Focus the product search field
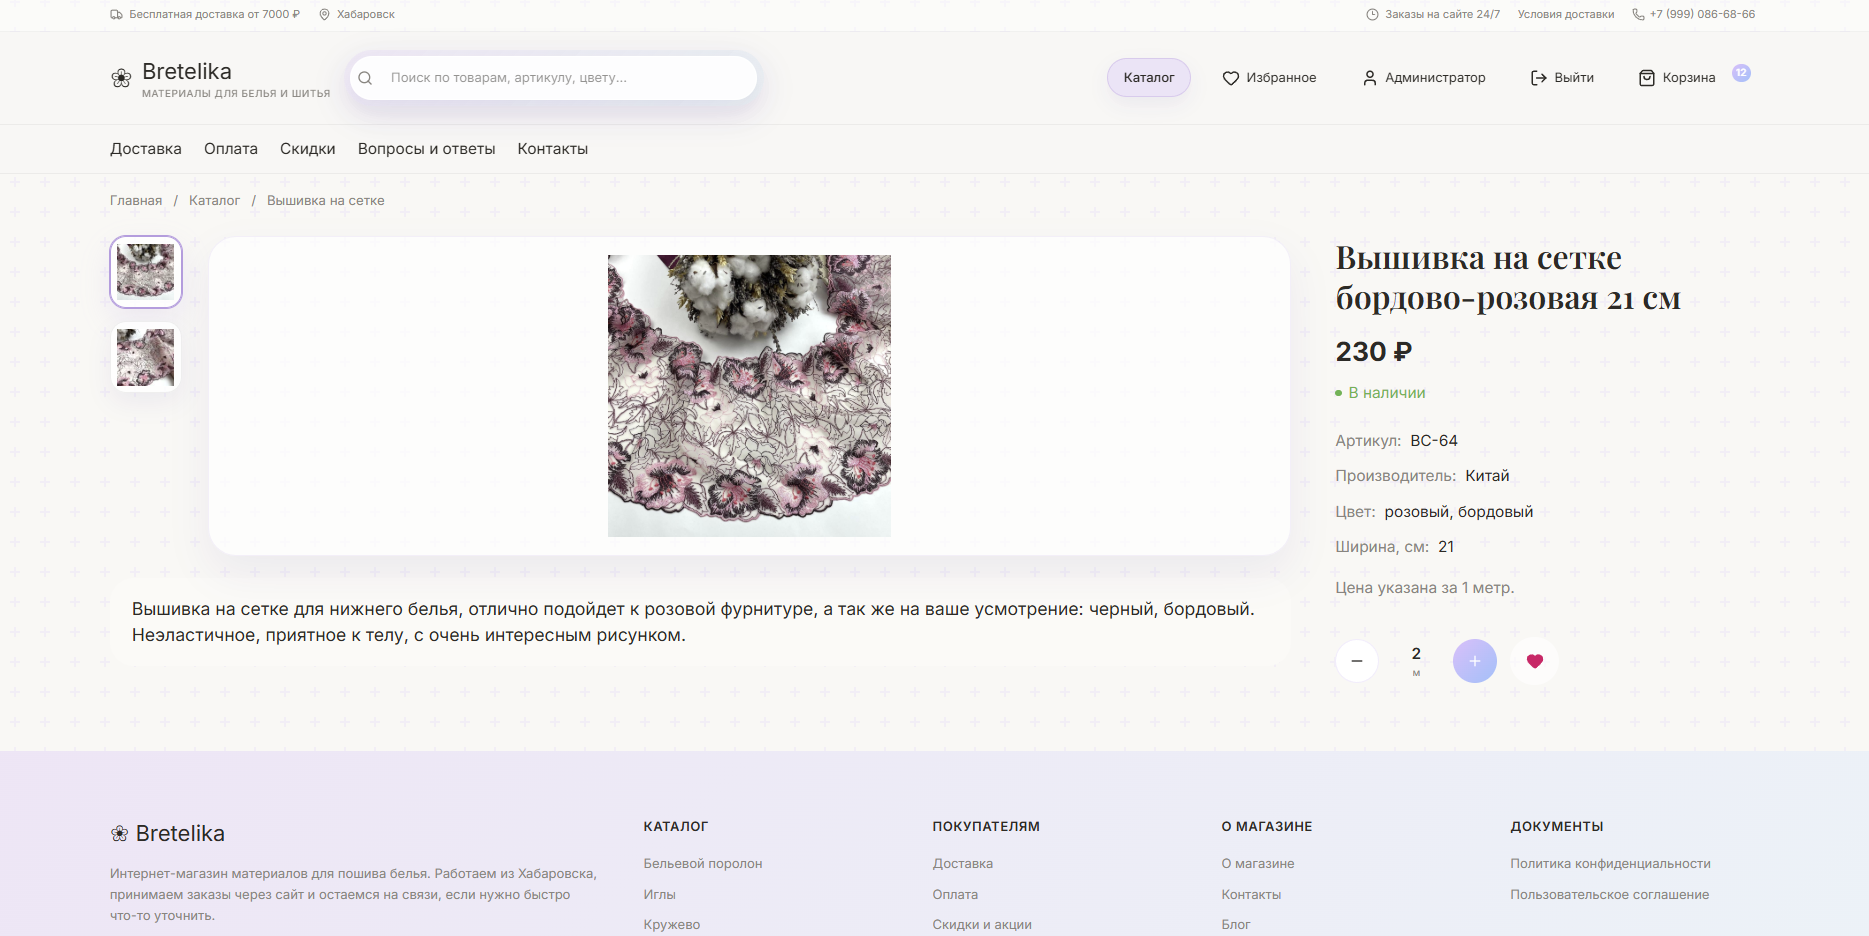This screenshot has height=936, width=1869. [x=553, y=78]
